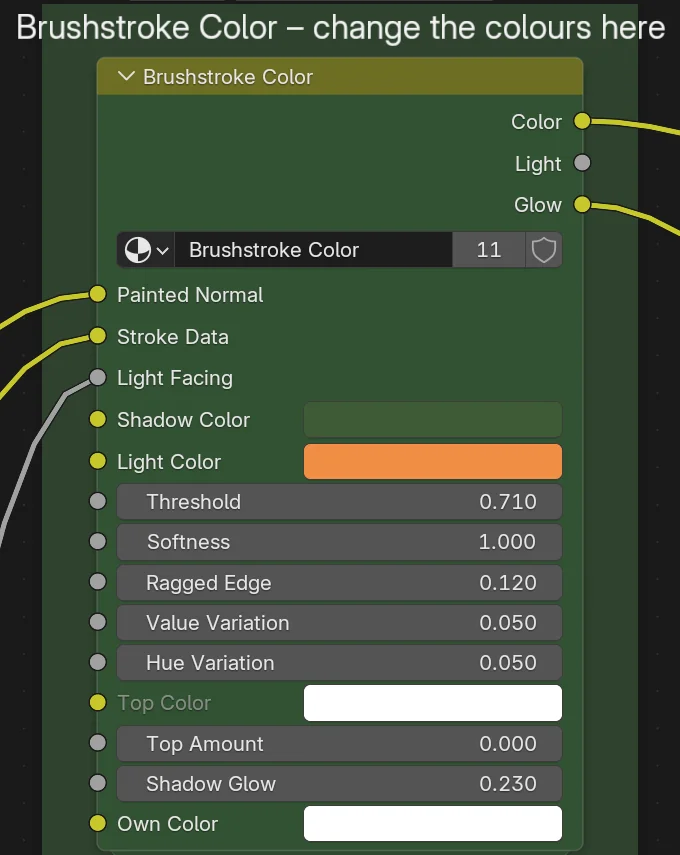The height and width of the screenshot is (855, 680).
Task: Edit the Brushstroke Color group name field
Action: pyautogui.click(x=314, y=250)
